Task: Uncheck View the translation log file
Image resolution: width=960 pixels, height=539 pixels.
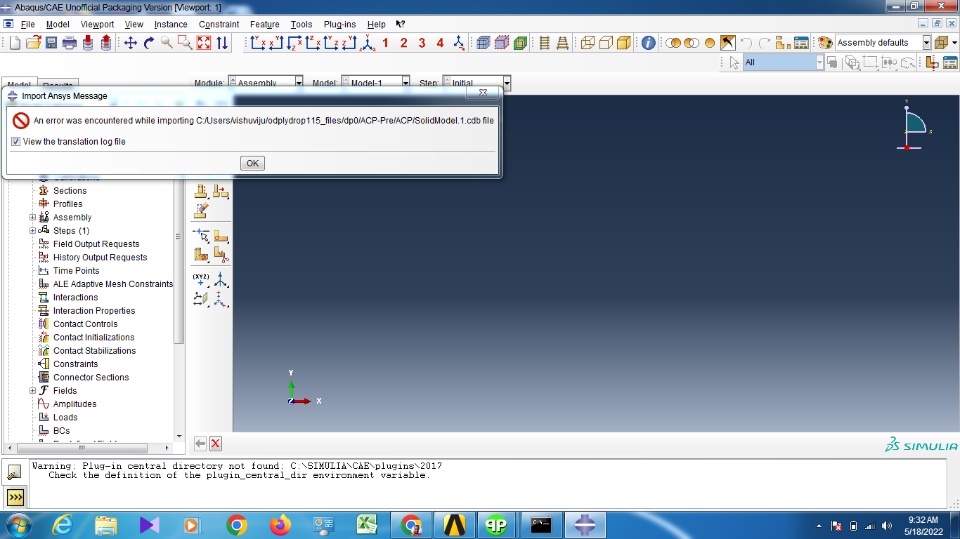Action: (16, 141)
